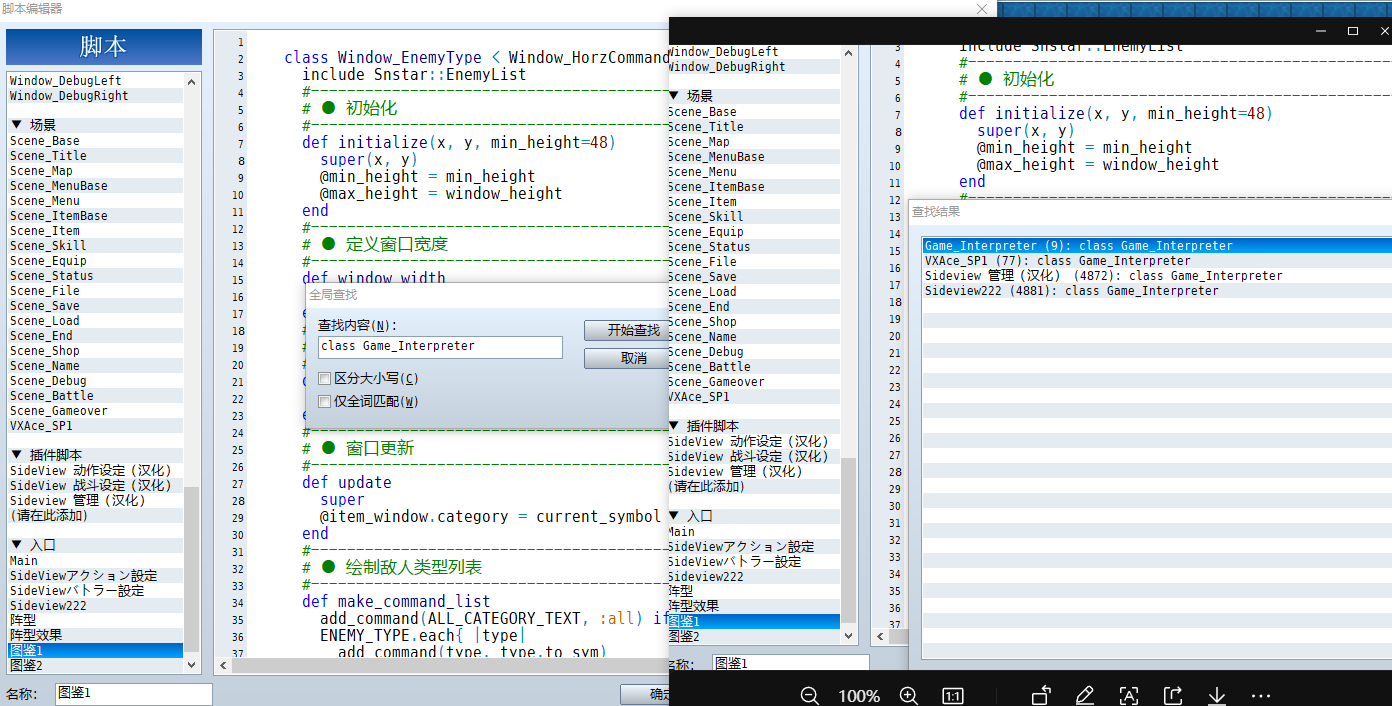1392x706 pixels.
Task: Select Scene_Skill in left script list
Action: coord(95,246)
